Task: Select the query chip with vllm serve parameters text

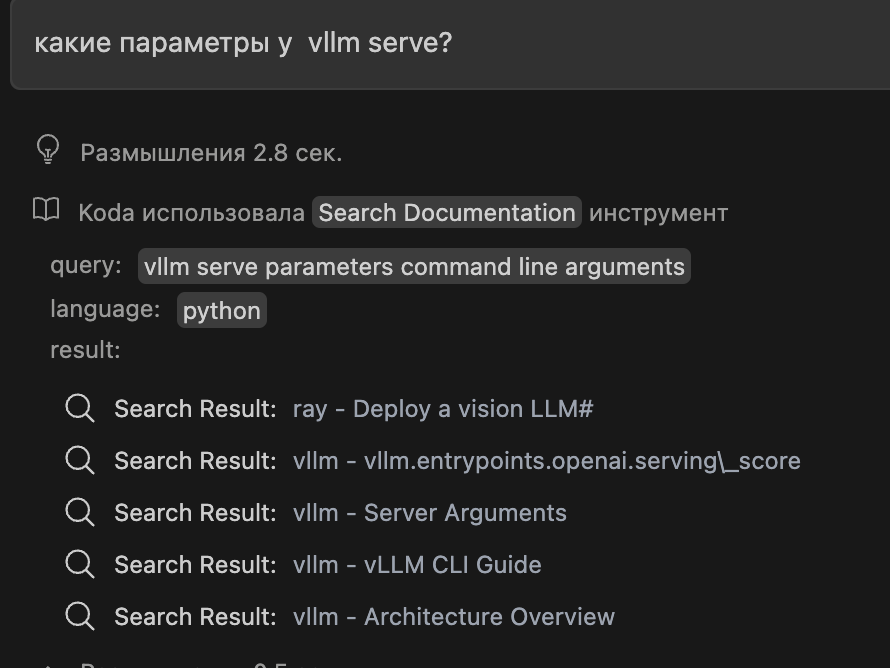Action: pyautogui.click(x=413, y=266)
